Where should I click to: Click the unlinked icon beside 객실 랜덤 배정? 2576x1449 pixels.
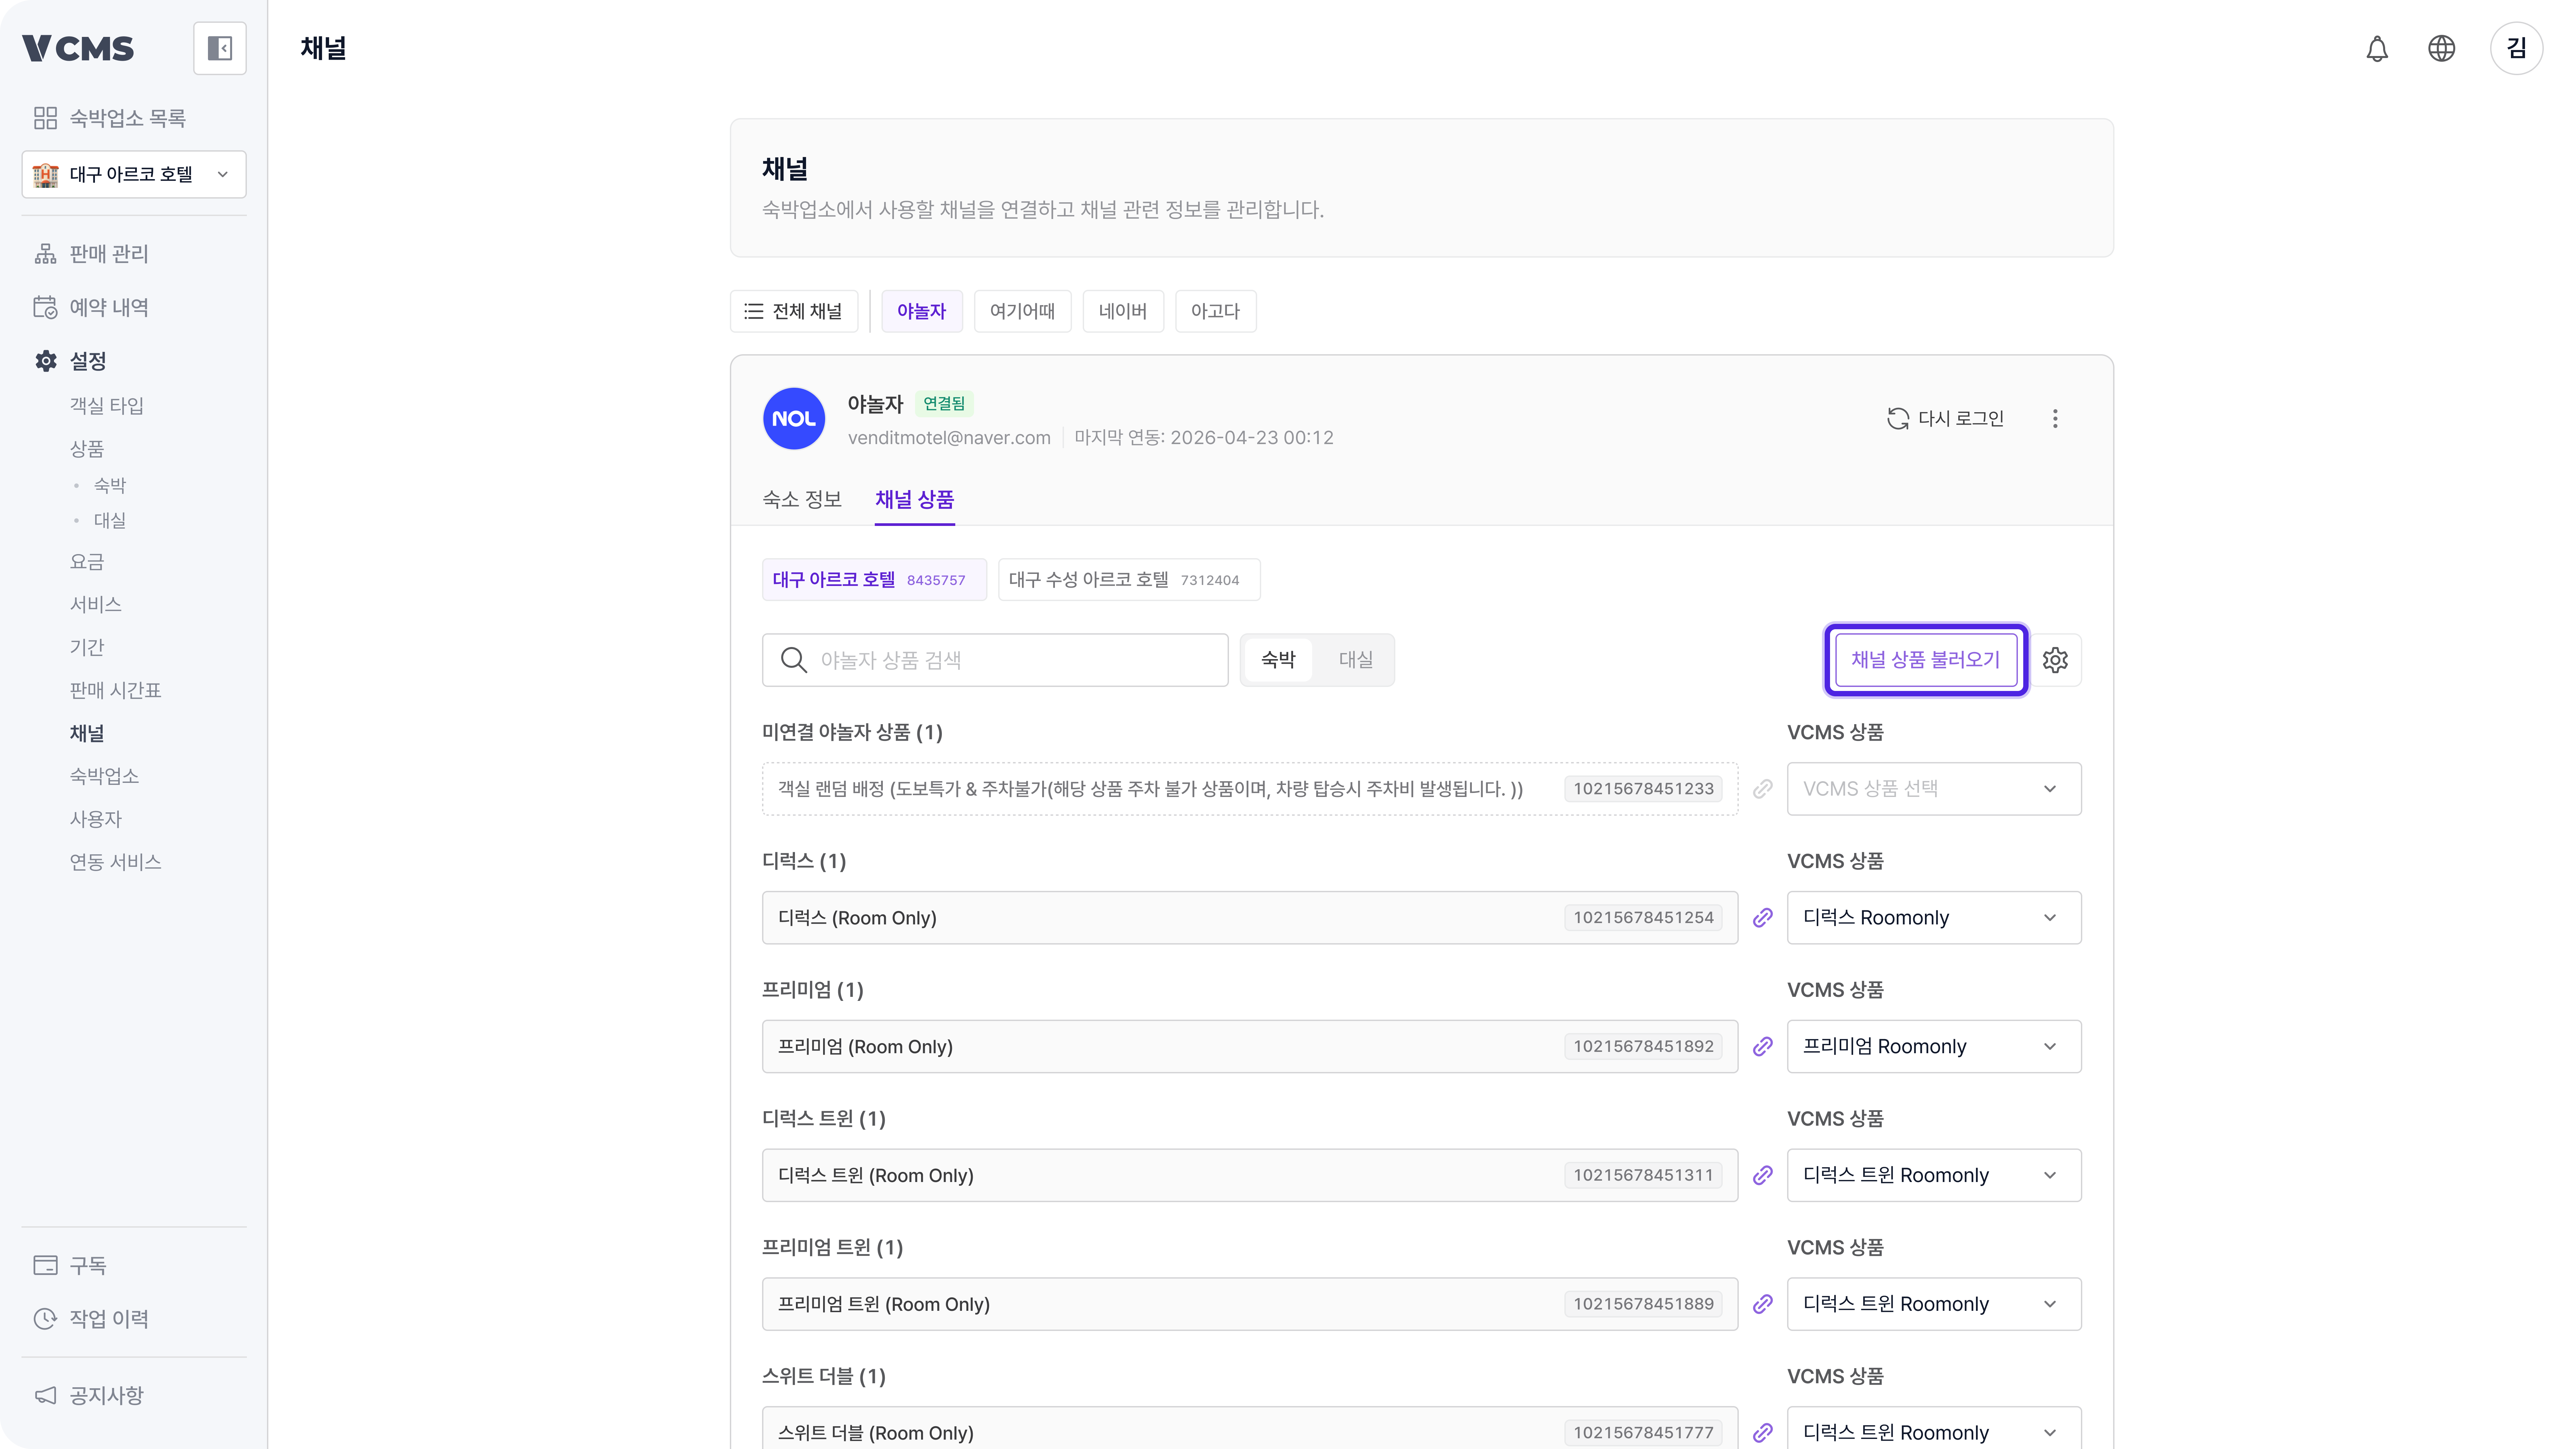[1762, 789]
